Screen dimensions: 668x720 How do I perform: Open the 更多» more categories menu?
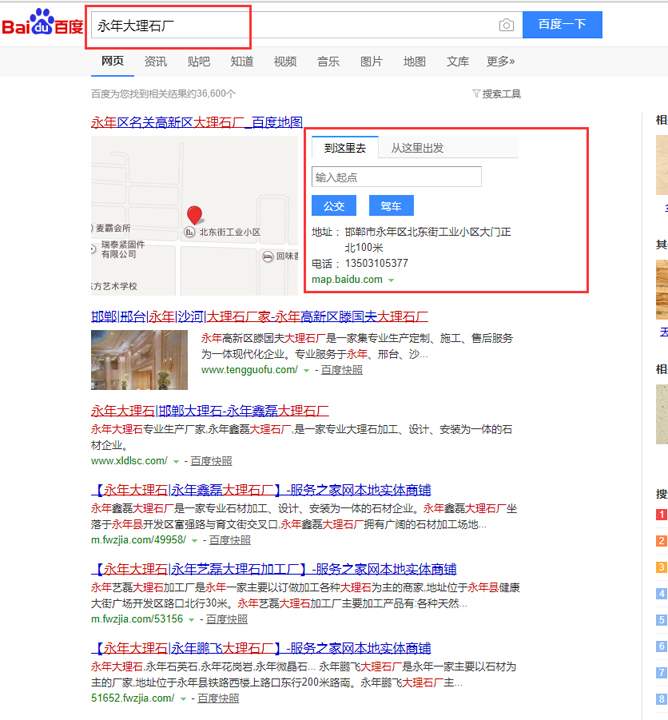500,62
